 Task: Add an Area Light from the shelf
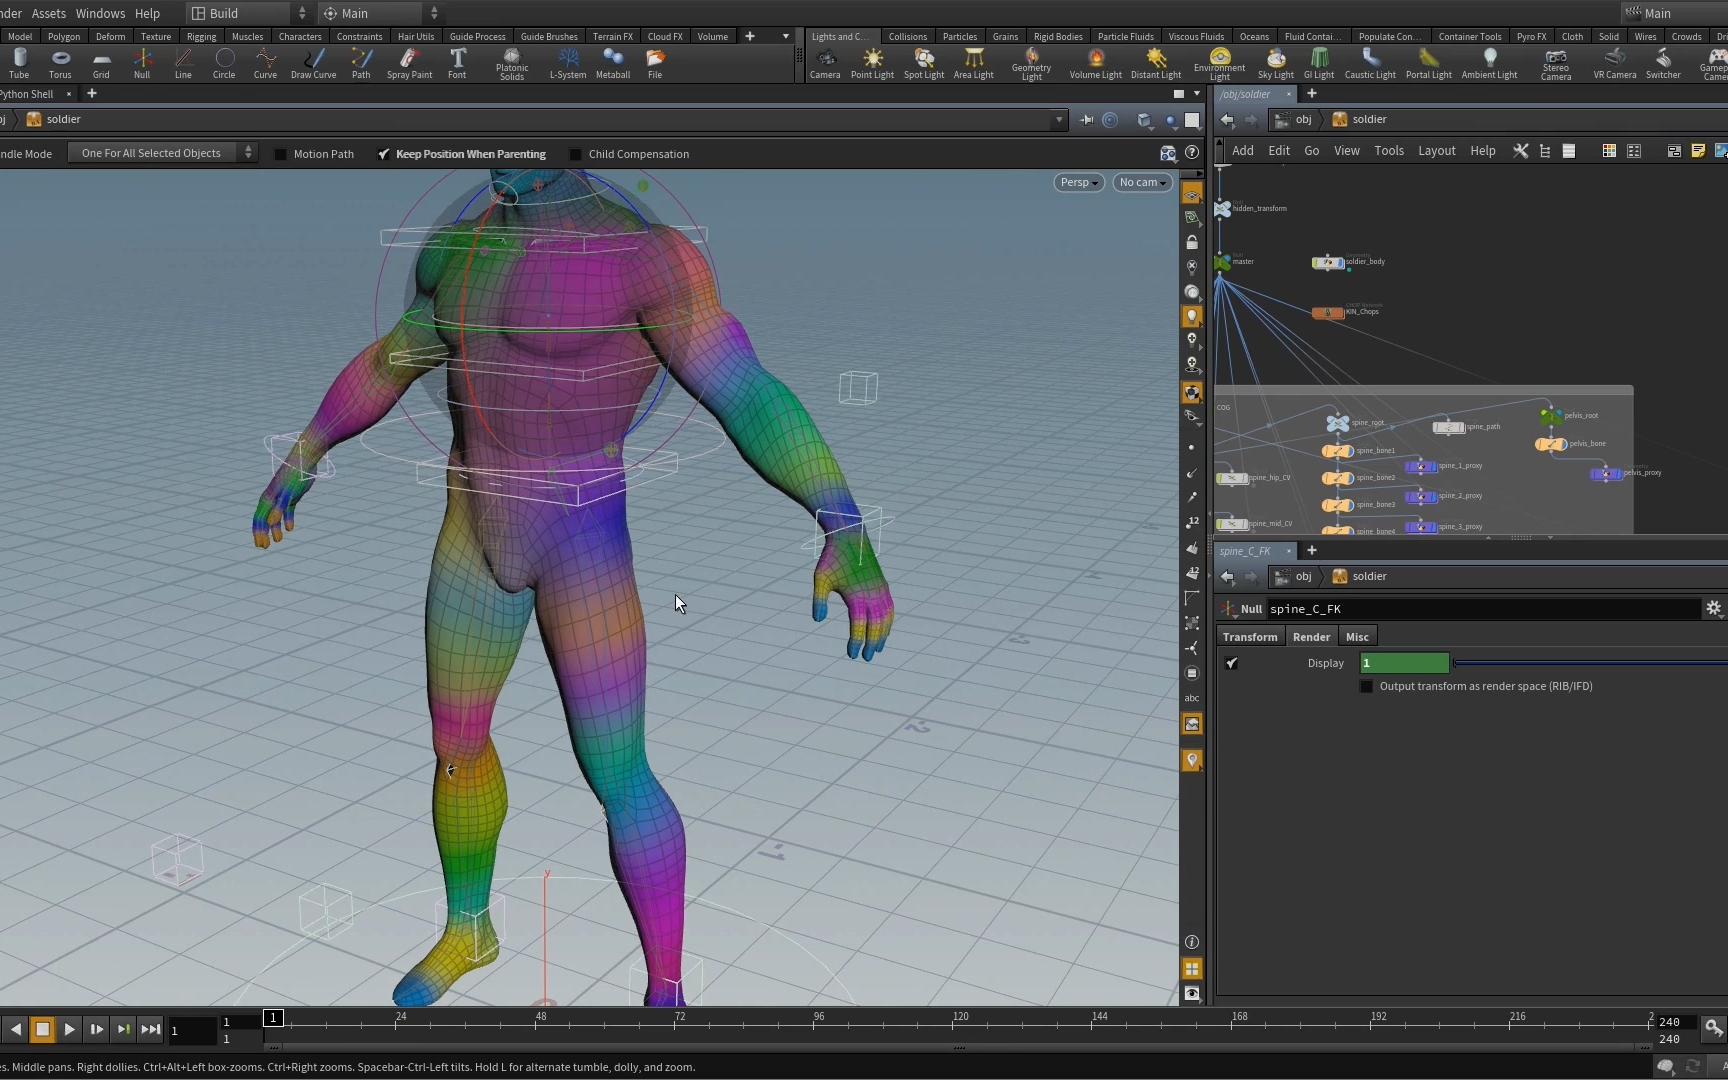coord(973,63)
